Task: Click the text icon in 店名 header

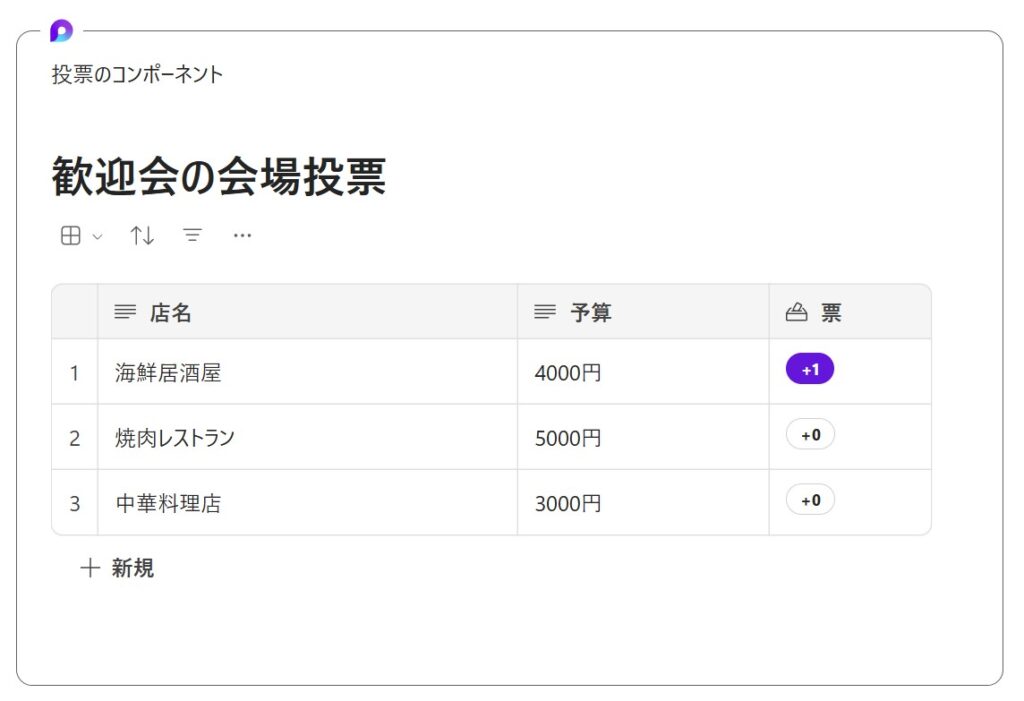Action: click(x=125, y=313)
